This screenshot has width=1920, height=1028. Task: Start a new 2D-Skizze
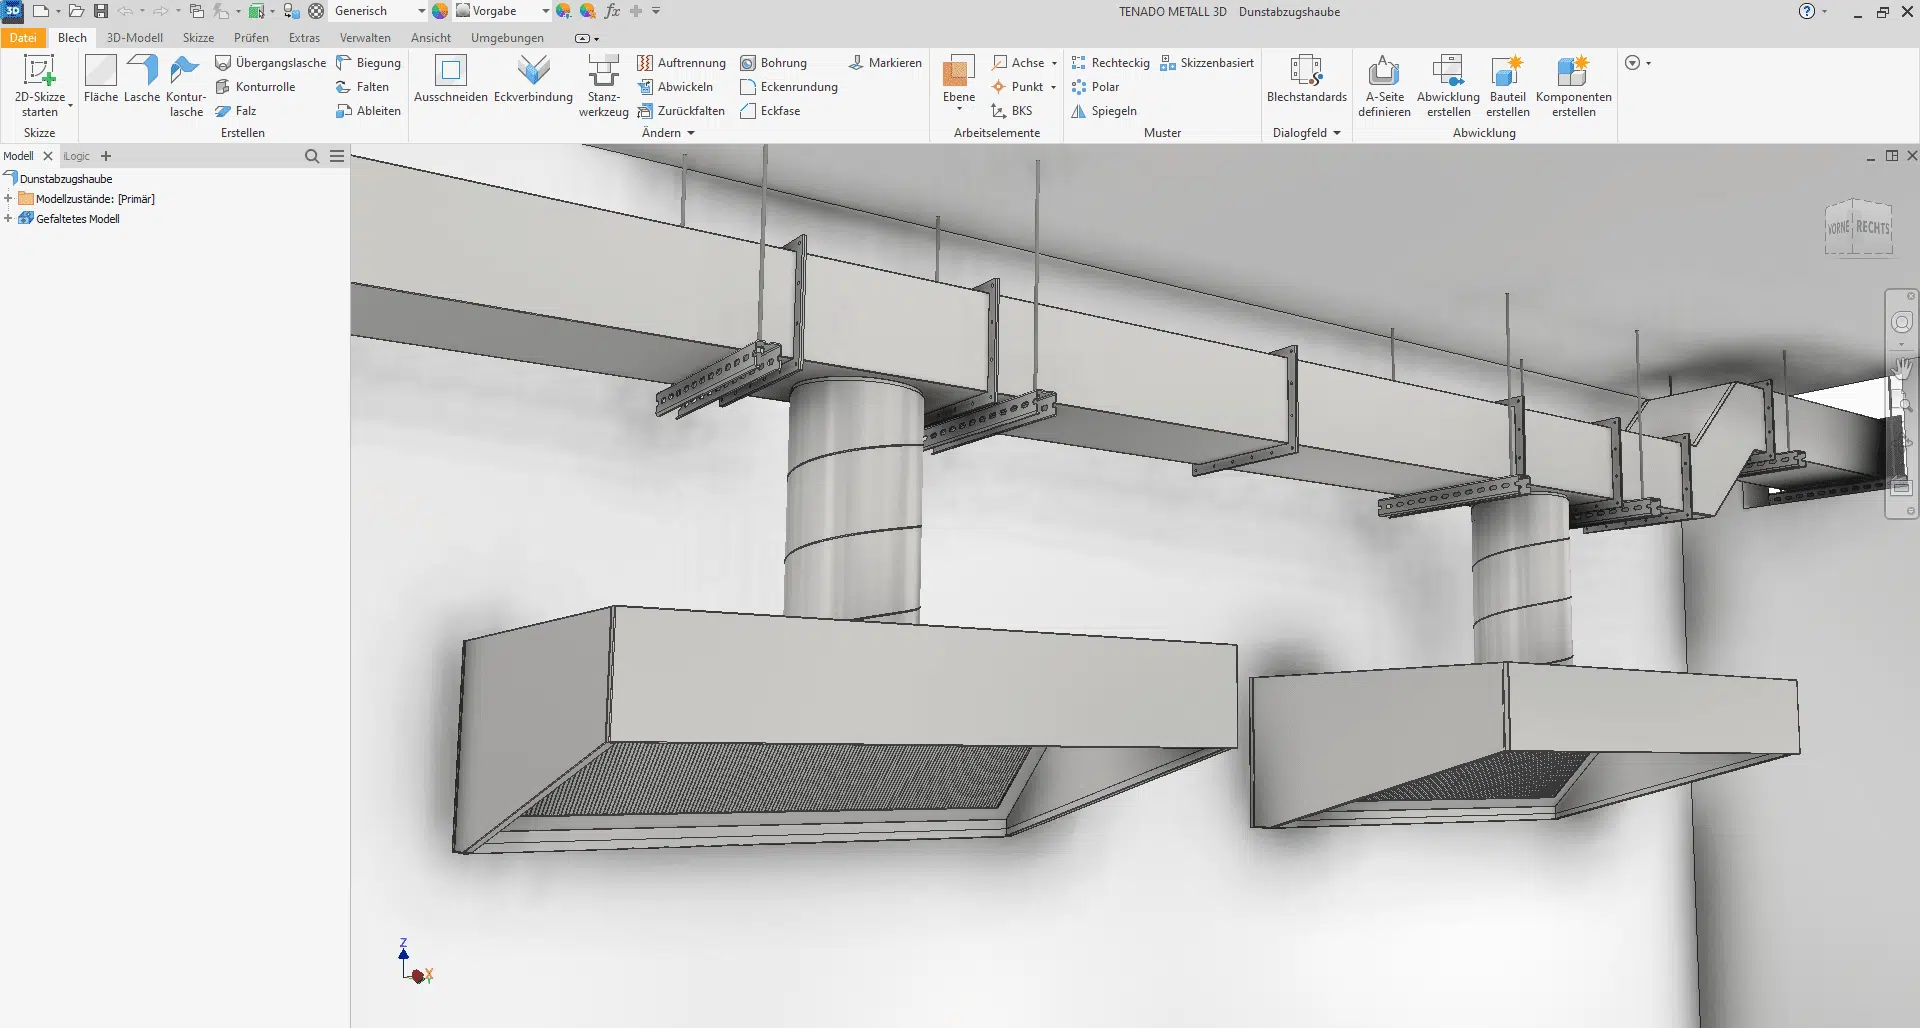point(39,84)
